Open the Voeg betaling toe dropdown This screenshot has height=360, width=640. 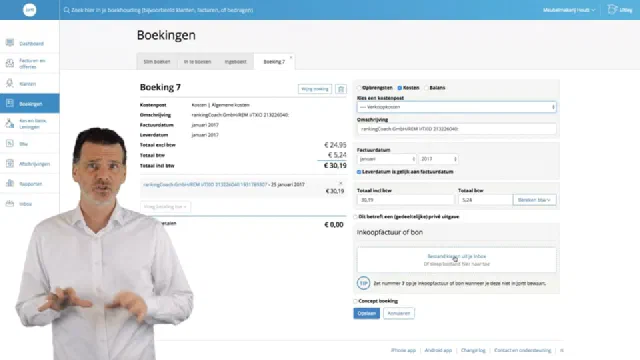point(165,207)
